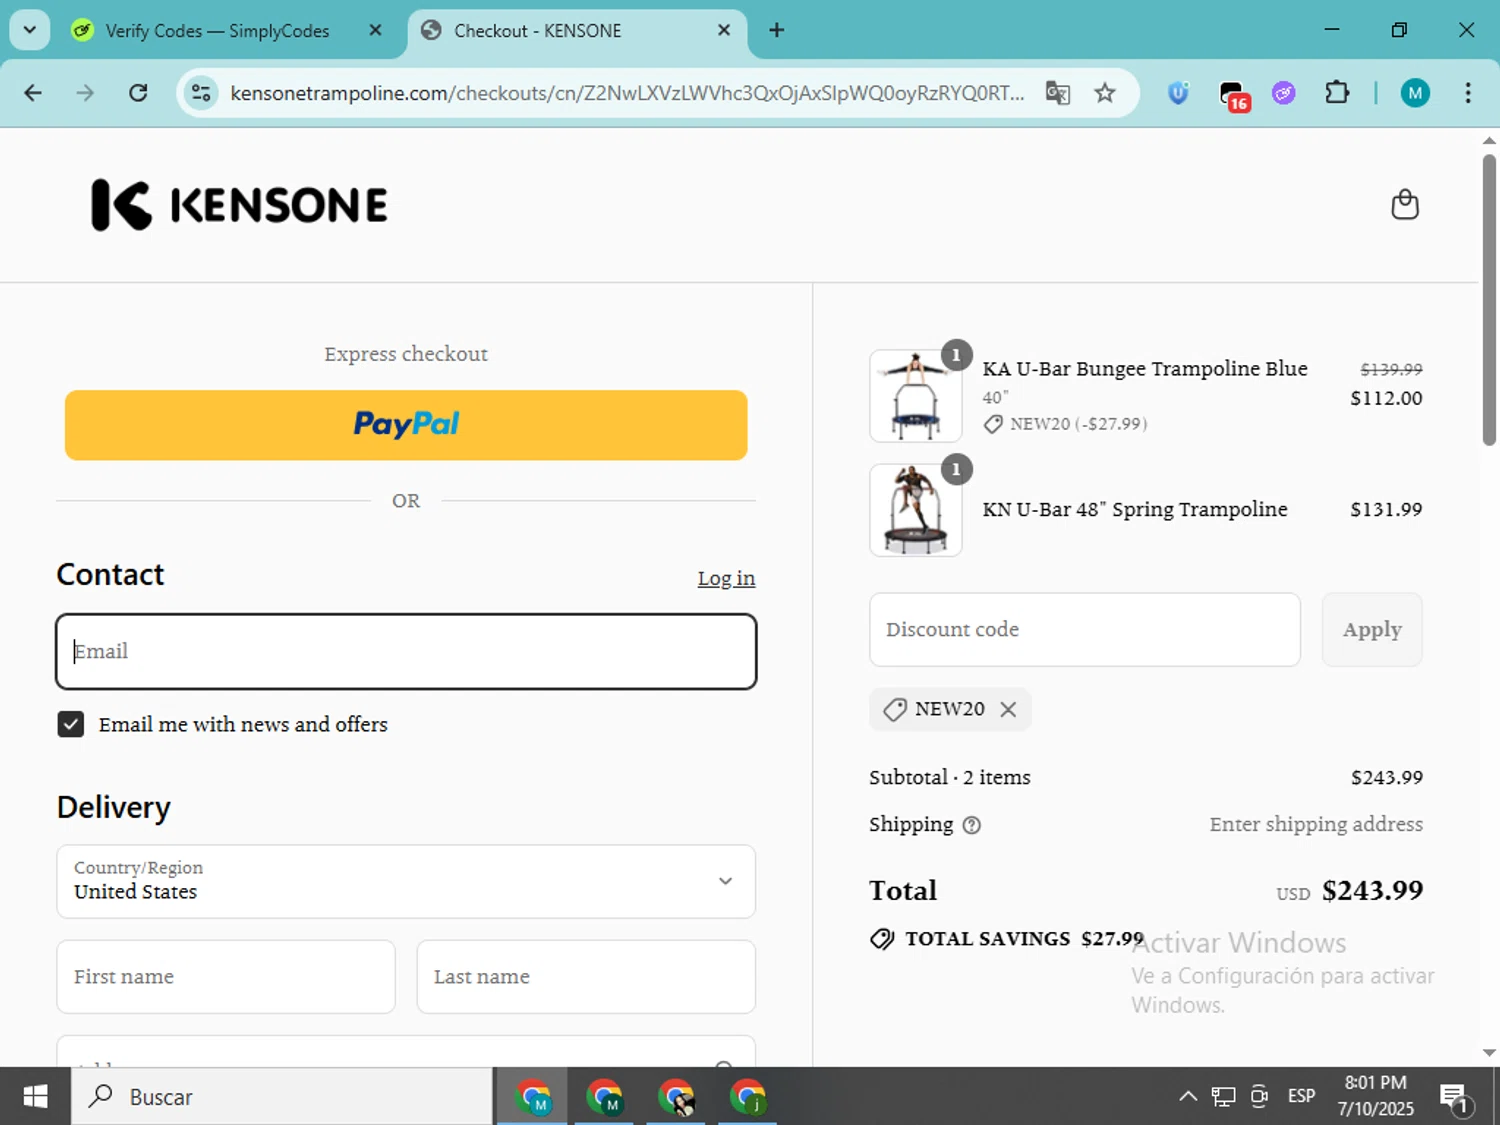This screenshot has width=1500, height=1125.
Task: Open the notification center icon
Action: (1455, 1098)
